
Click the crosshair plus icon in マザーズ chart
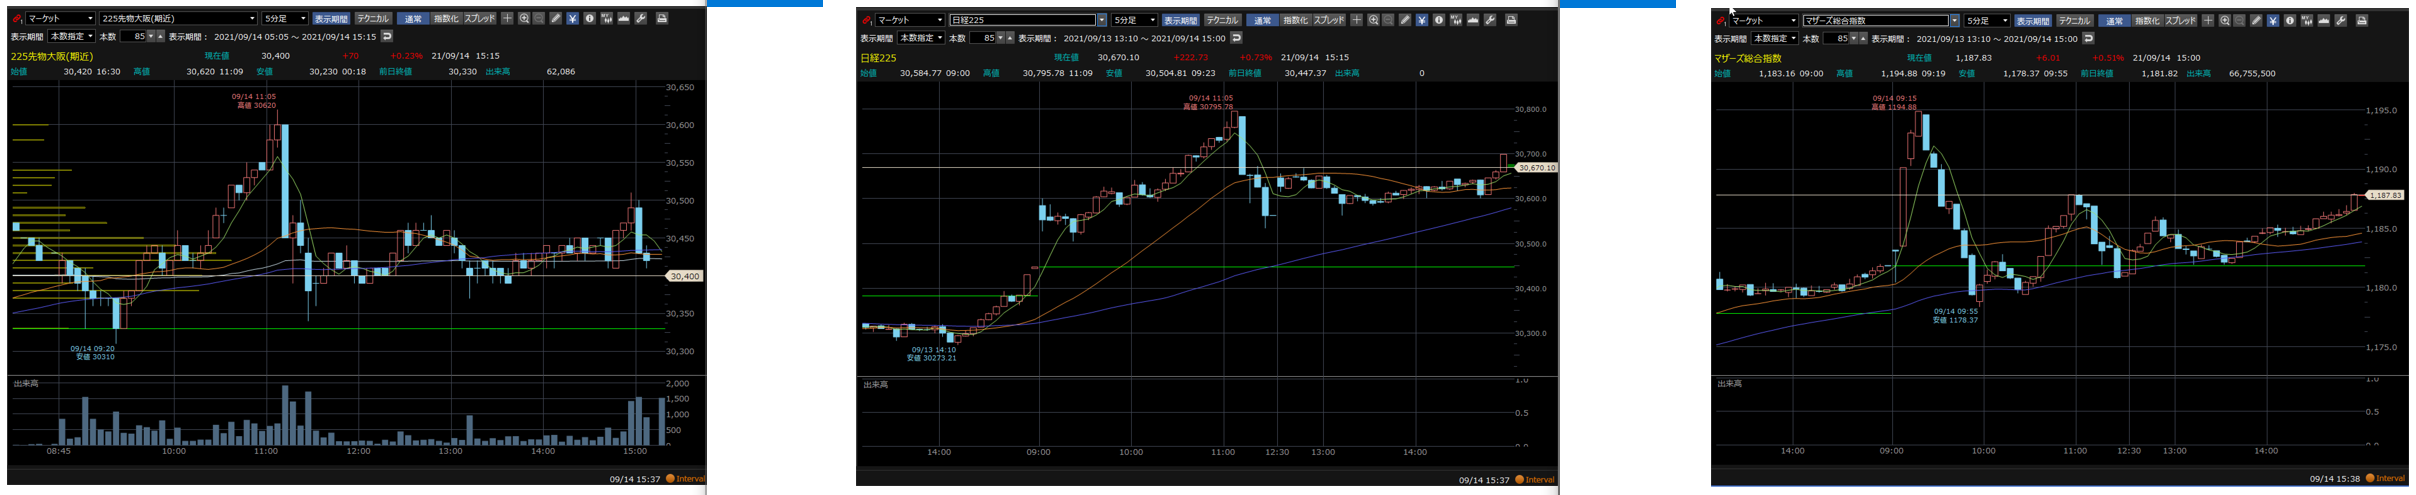coord(2208,20)
